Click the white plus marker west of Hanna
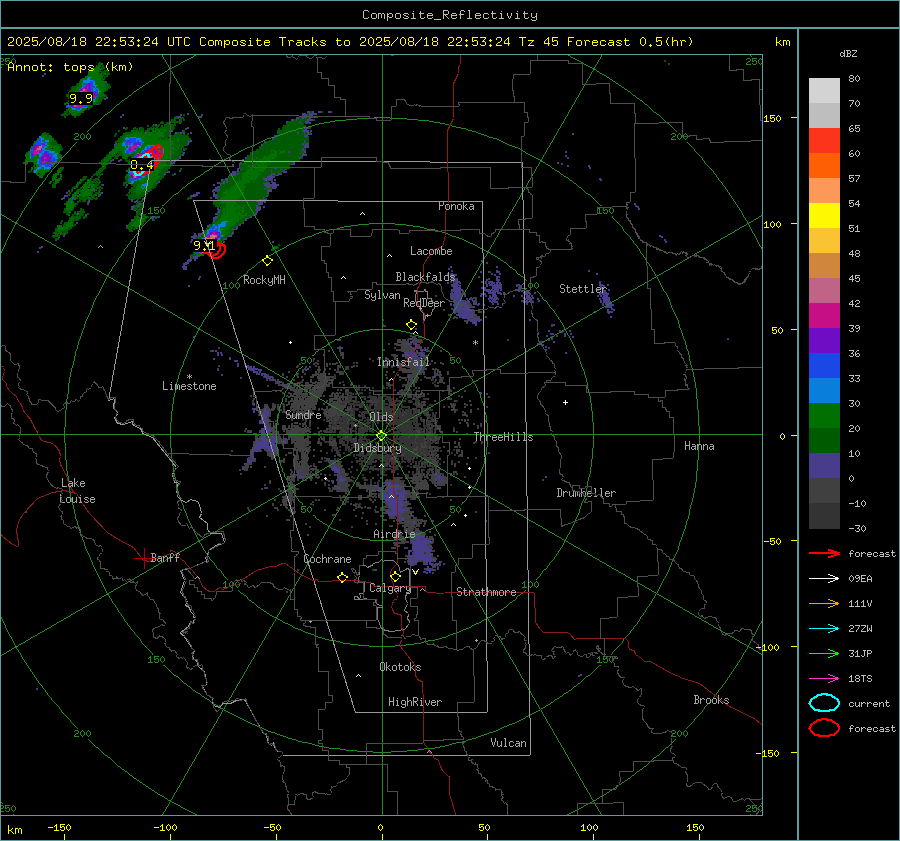Image resolution: width=900 pixels, height=841 pixels. (565, 402)
